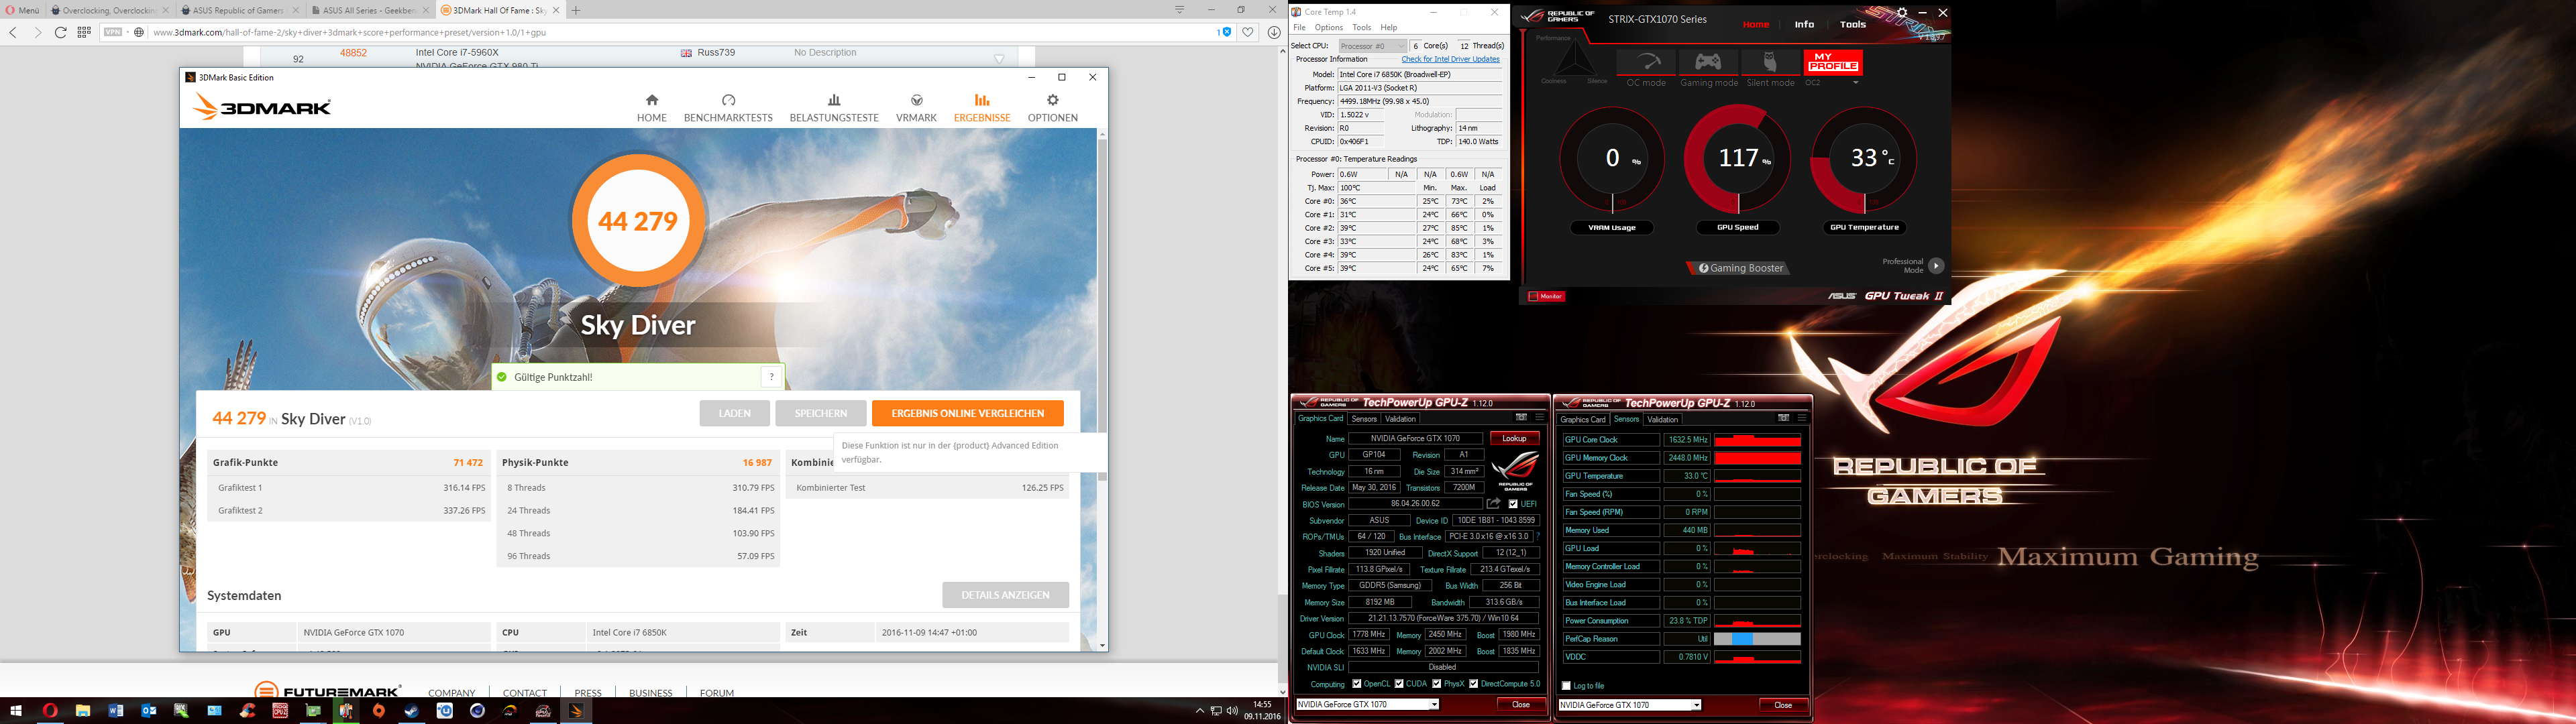Click Bus Interface question mark in GPU-Z
The width and height of the screenshot is (2576, 724).
(1538, 536)
